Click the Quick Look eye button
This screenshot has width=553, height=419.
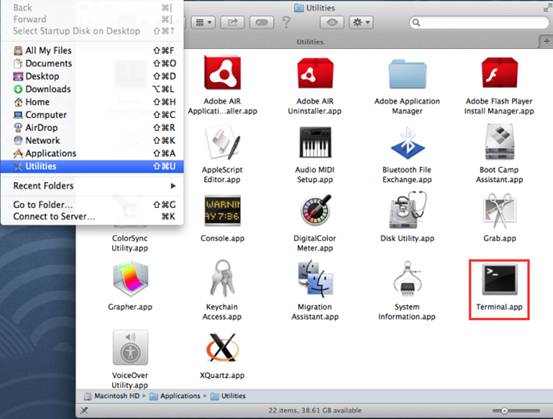[332, 23]
